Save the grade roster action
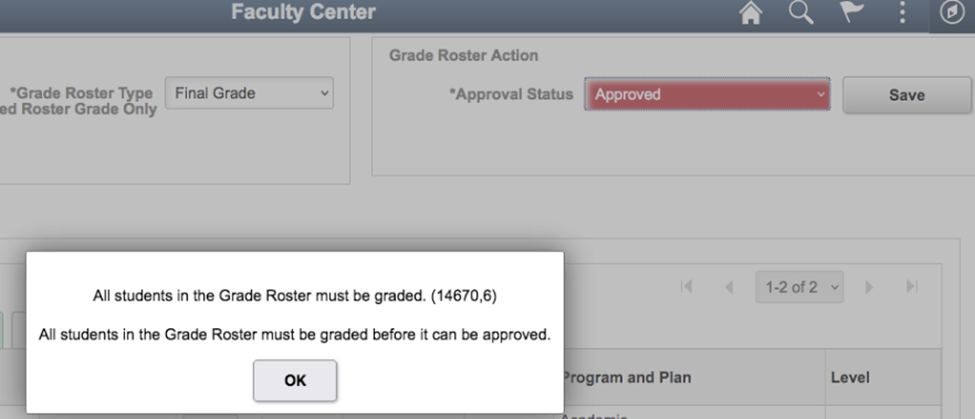Viewport: 975px width, 419px height. pos(907,95)
